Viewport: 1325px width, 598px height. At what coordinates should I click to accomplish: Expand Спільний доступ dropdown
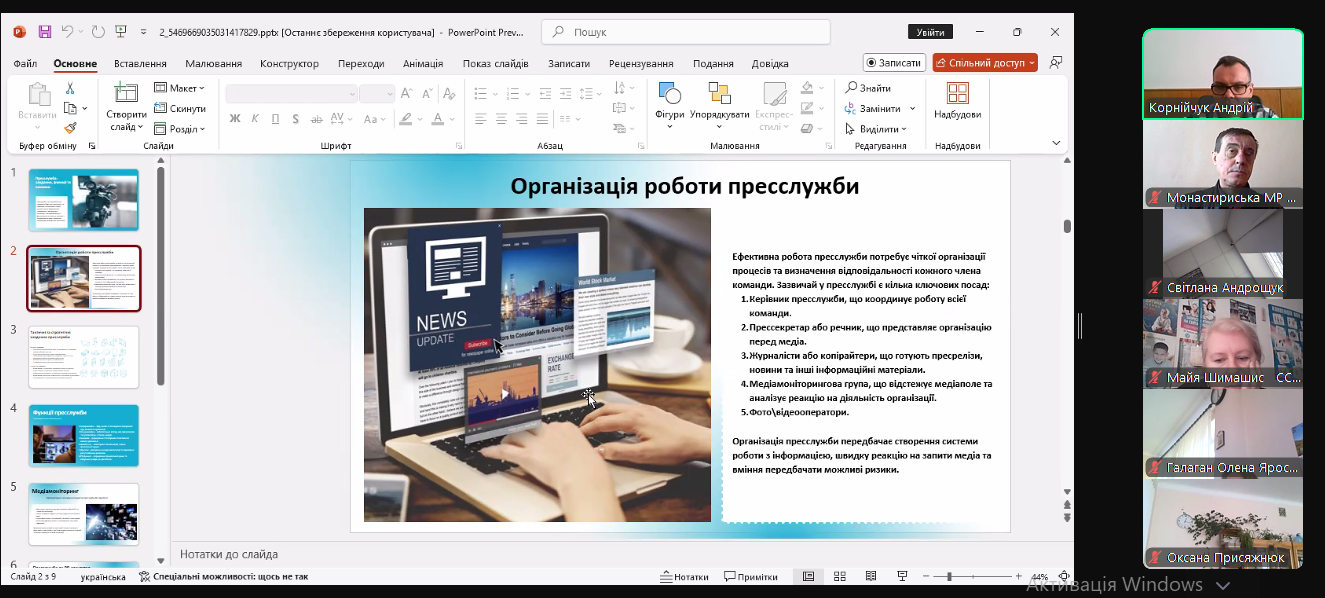(x=1031, y=62)
